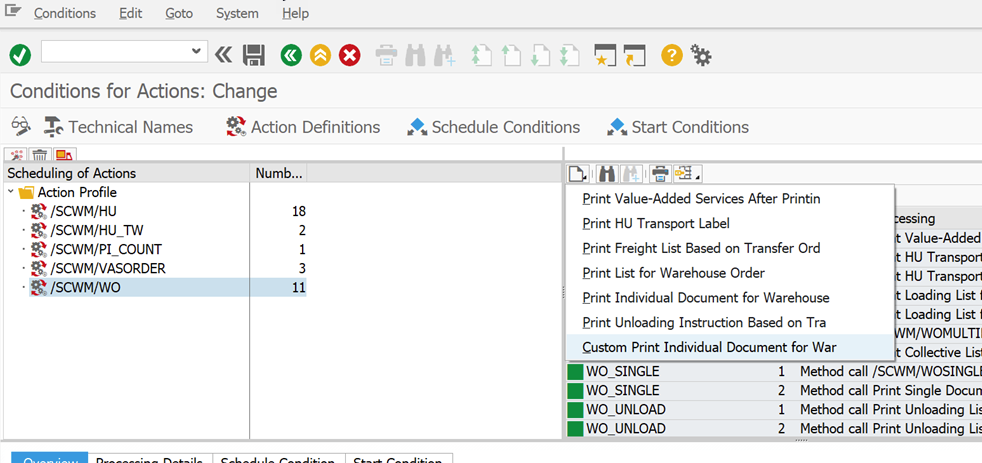
Task: Click the Create New Session icon
Action: tap(605, 55)
